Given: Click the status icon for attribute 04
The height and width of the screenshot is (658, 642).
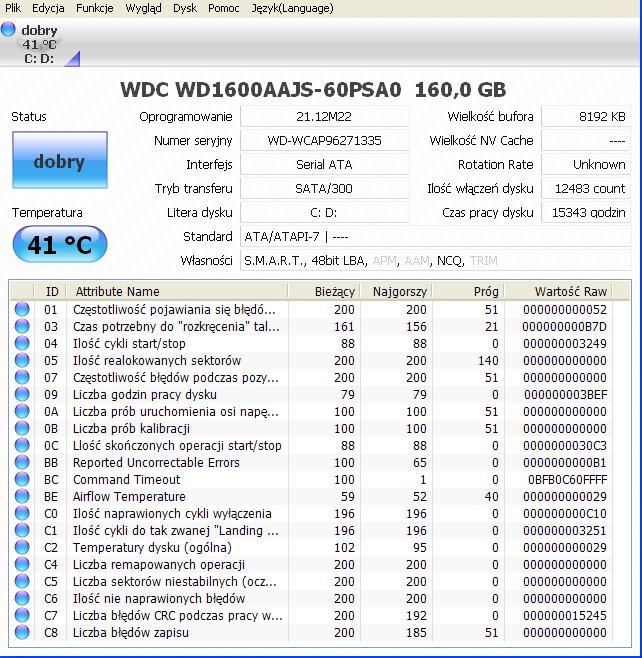Looking at the screenshot, I should click(22, 343).
